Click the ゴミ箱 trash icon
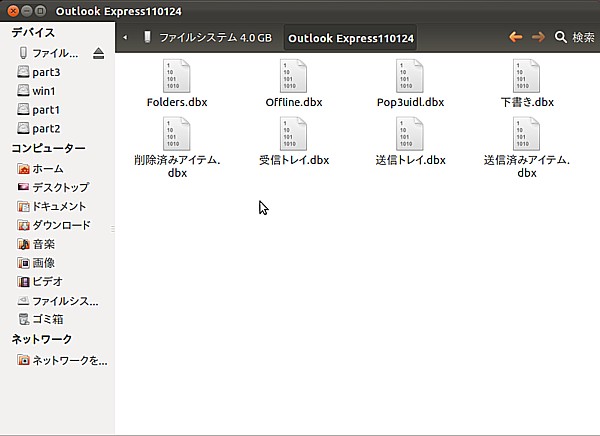Screen dimensions: 600x436 (24, 319)
